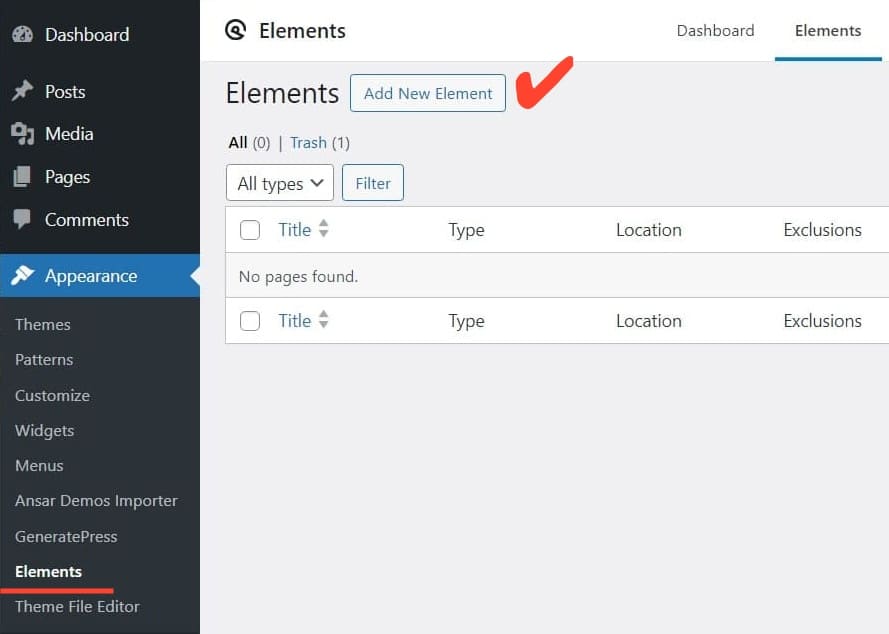Tick the select-all checkbox in table footer
The height and width of the screenshot is (634, 889).
249,320
